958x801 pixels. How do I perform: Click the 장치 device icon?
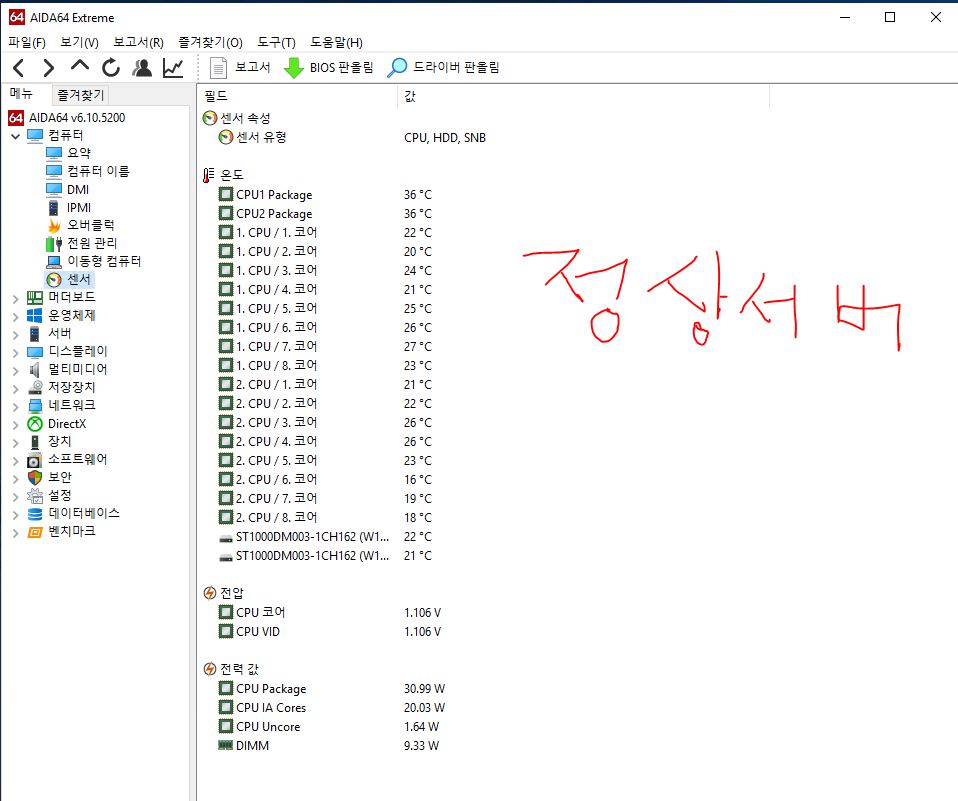pyautogui.click(x=35, y=442)
